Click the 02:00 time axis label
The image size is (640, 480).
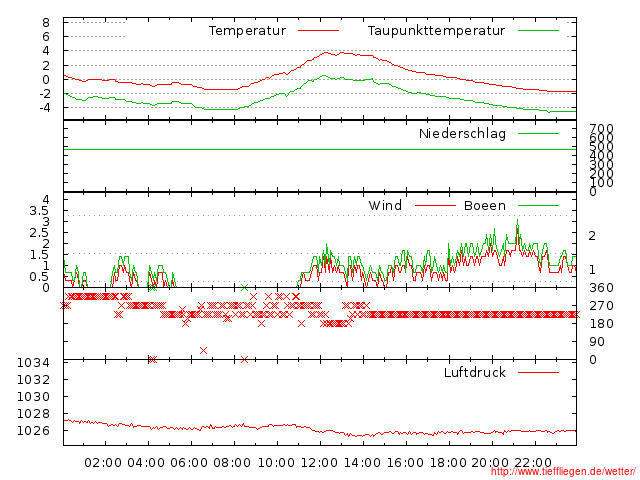coord(103,463)
